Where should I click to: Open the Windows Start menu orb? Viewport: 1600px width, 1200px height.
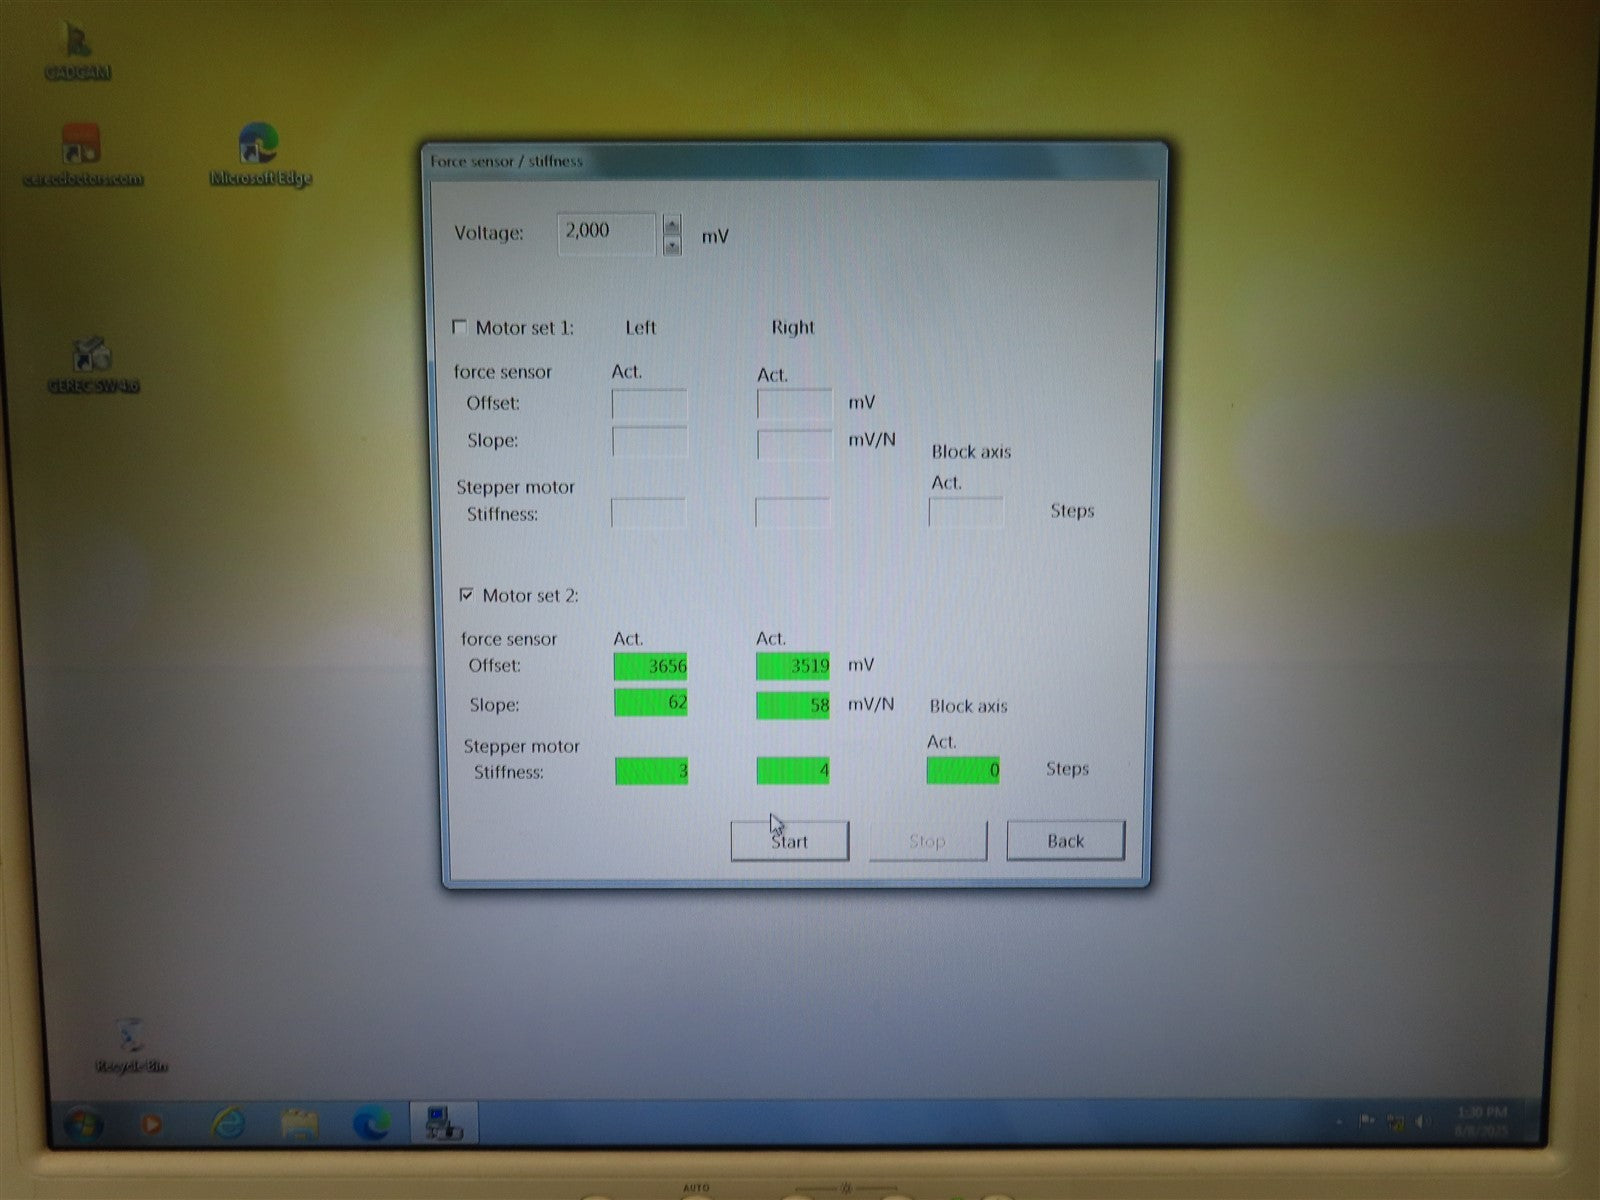83,1124
